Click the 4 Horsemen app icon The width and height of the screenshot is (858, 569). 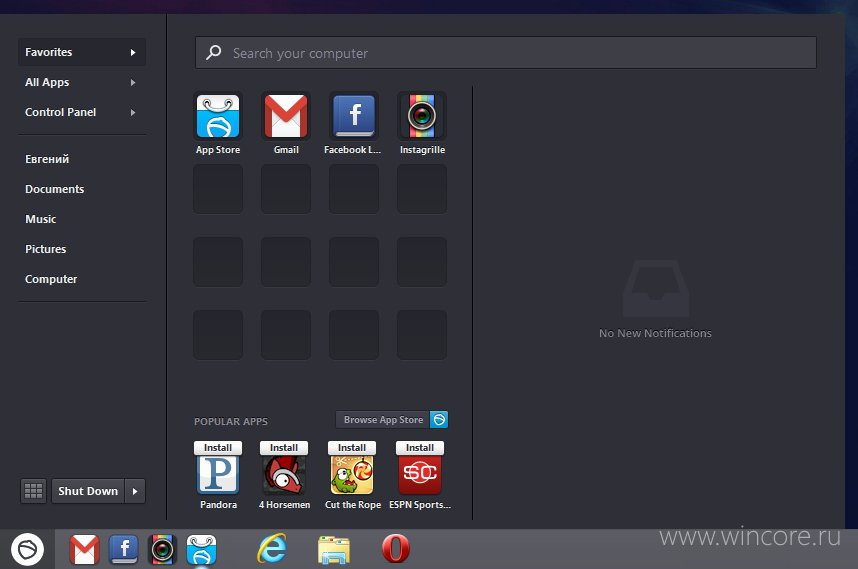(284, 474)
